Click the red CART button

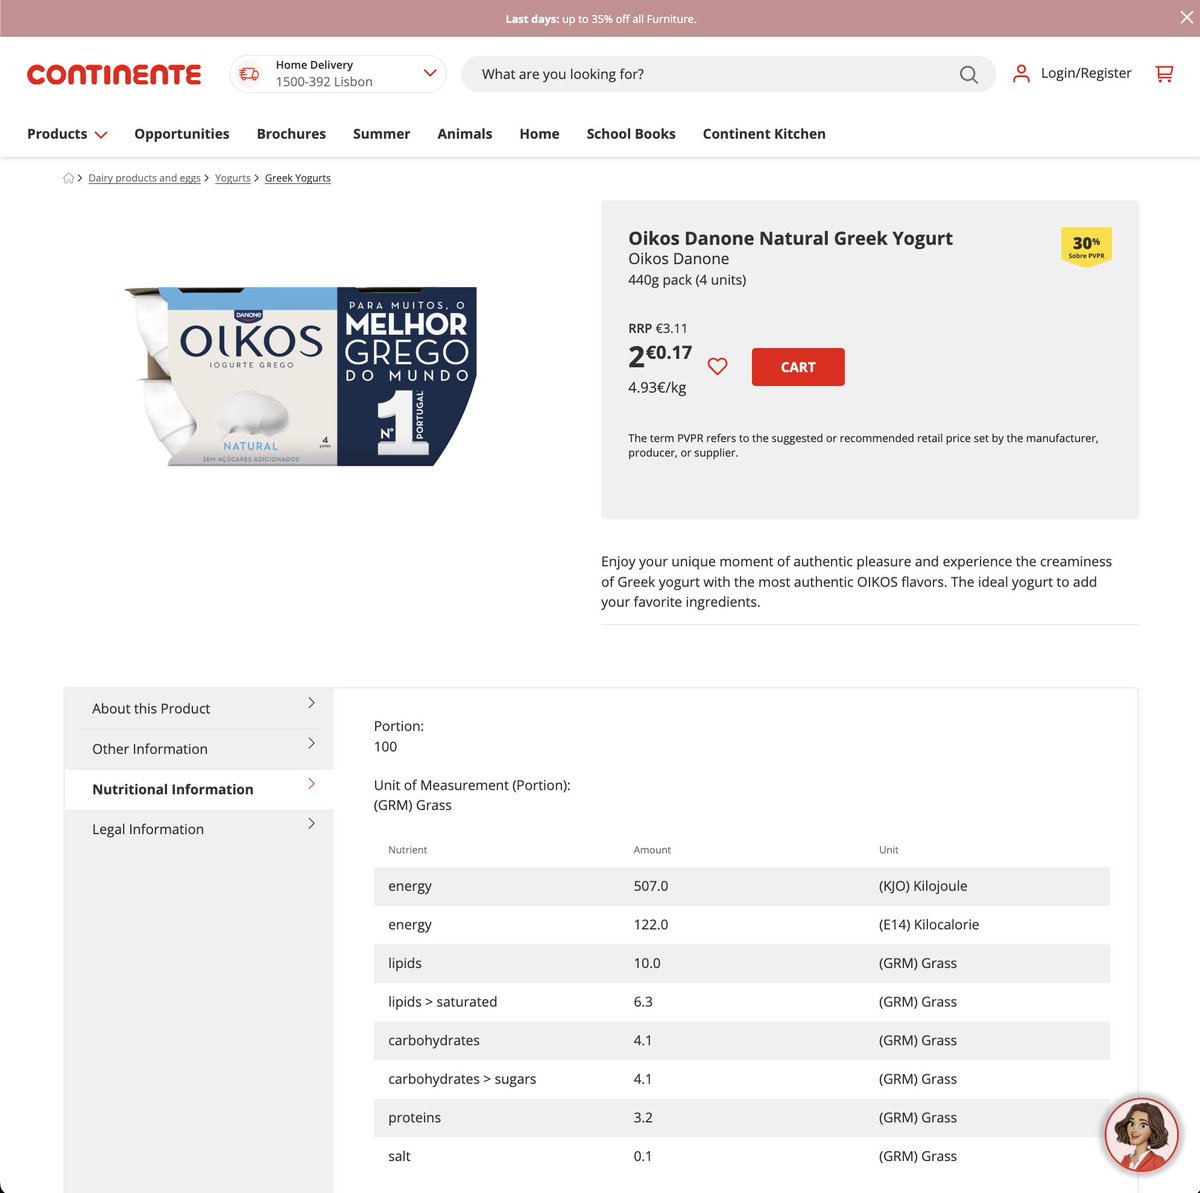(798, 367)
